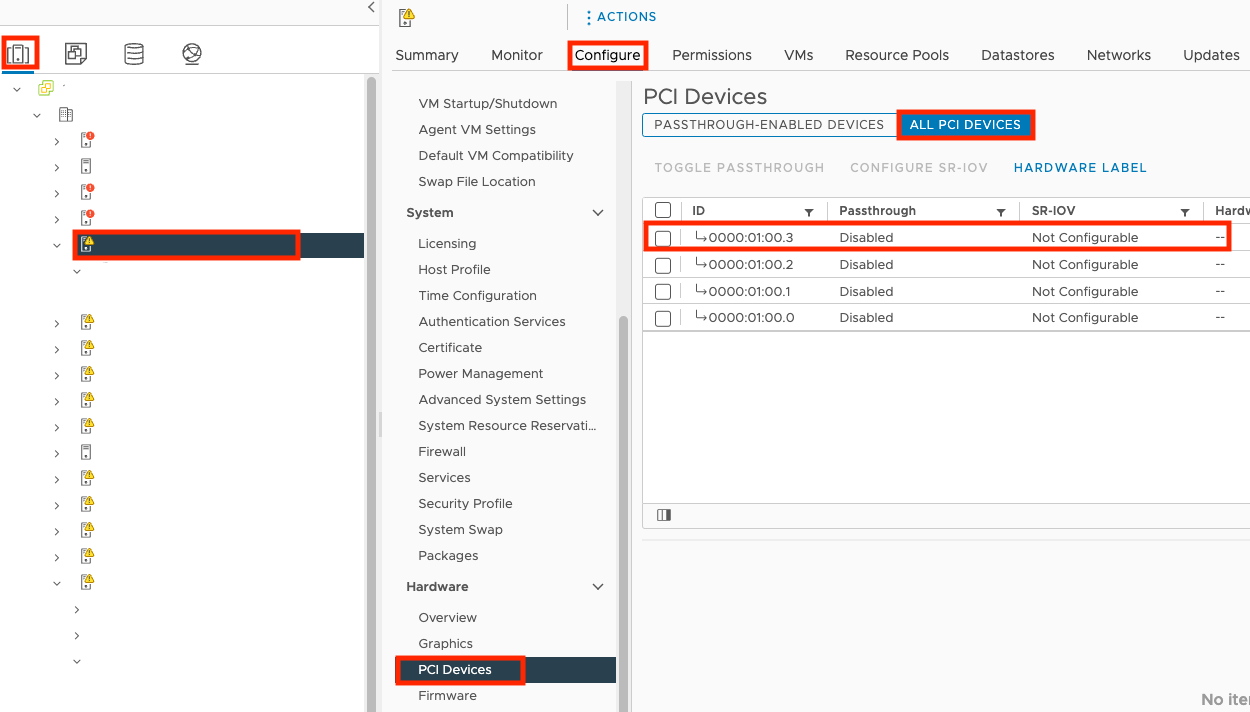Collapse the Hardware settings section

pos(598,587)
